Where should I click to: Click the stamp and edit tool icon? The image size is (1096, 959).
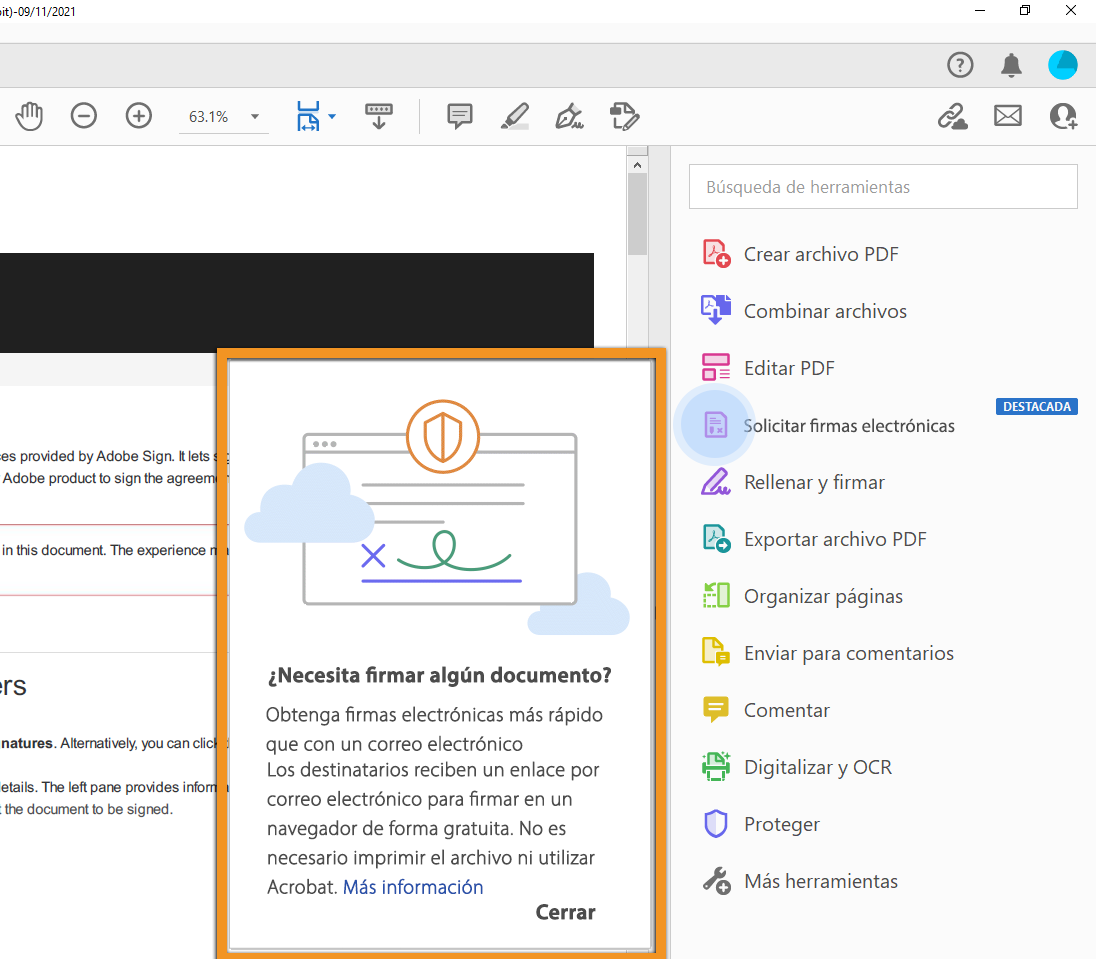pos(624,116)
